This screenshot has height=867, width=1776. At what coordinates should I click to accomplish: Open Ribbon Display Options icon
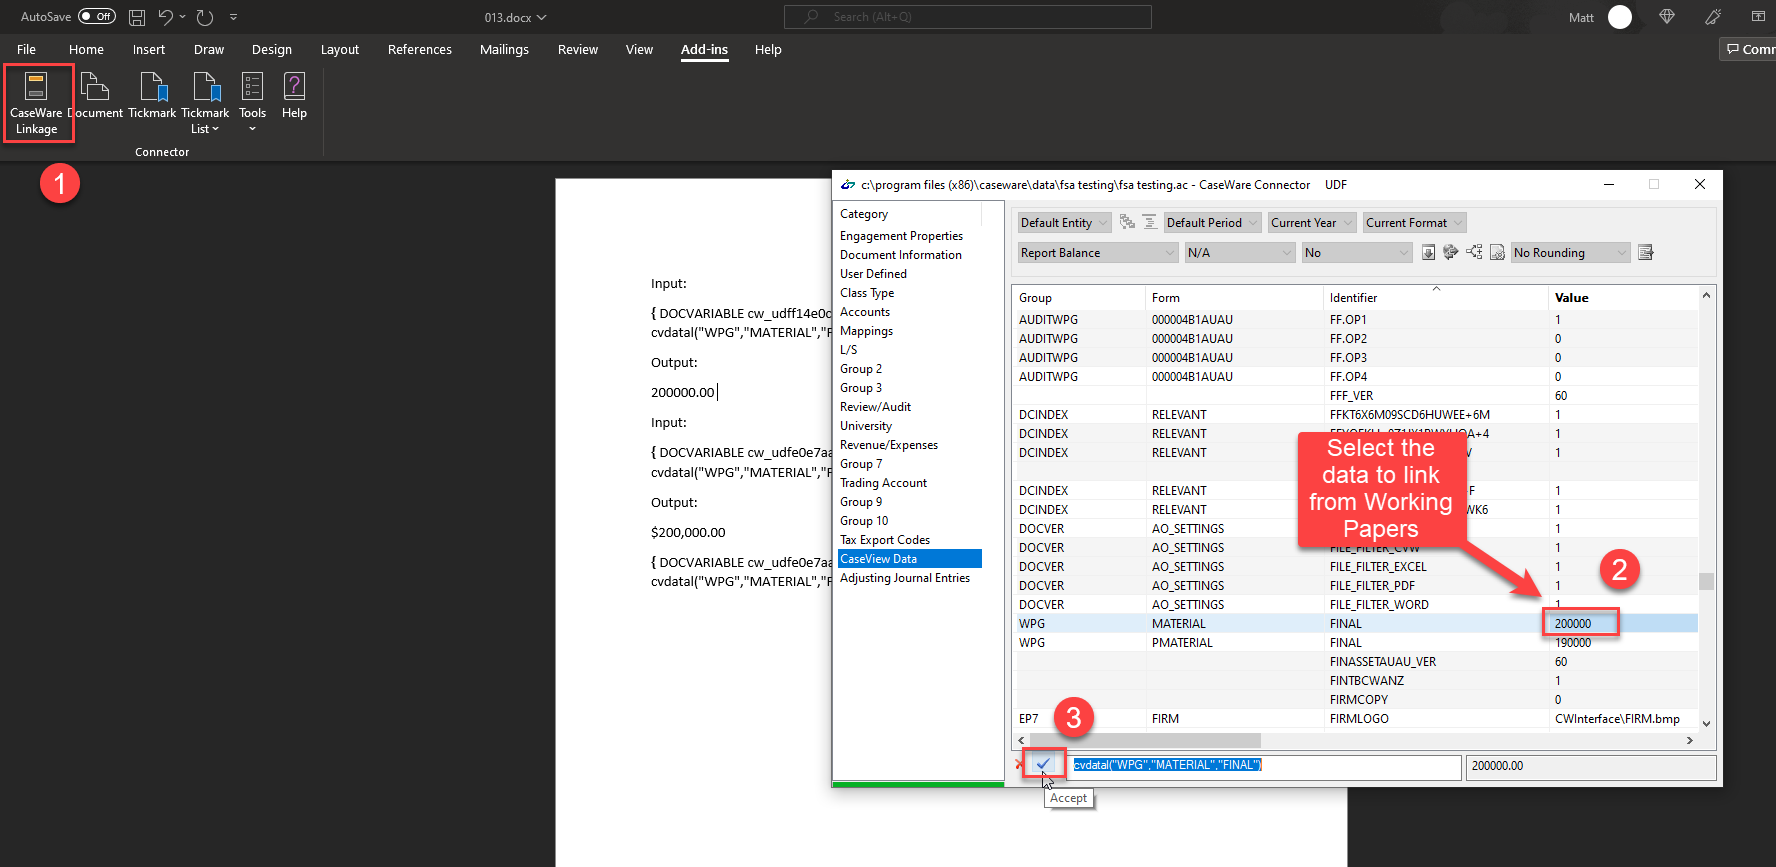(x=1758, y=17)
